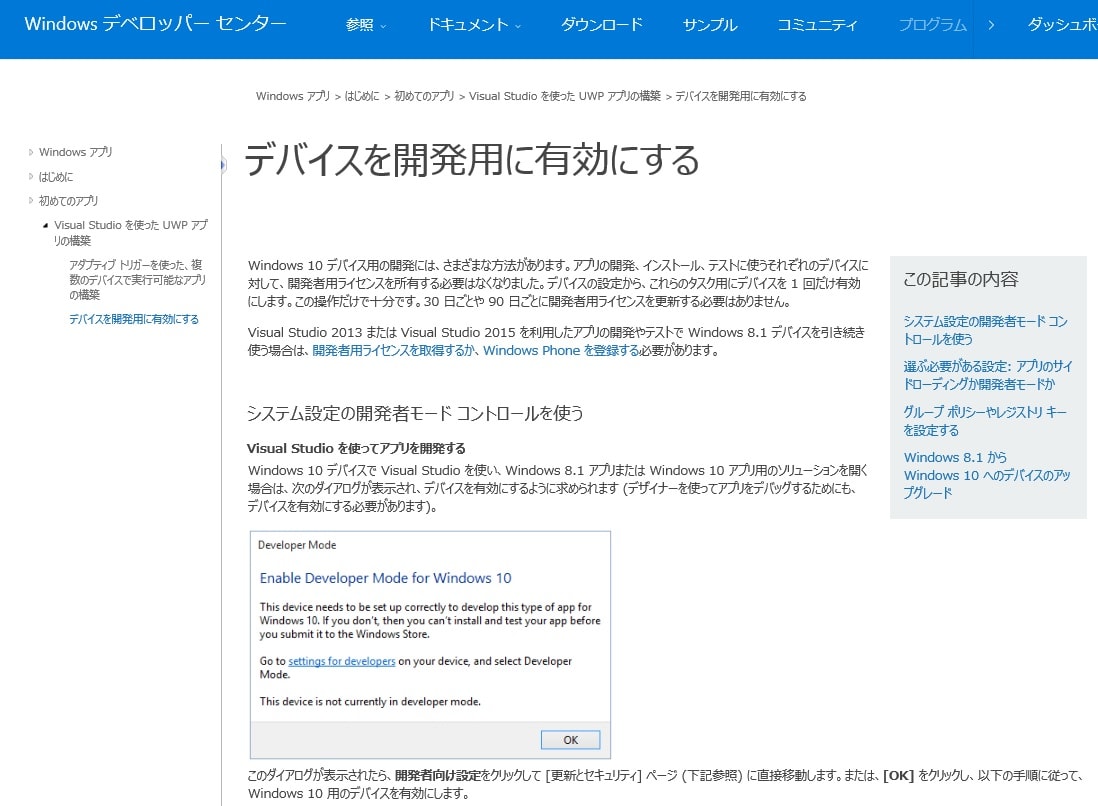
Task: Click the この記事の内容 panel heading
Action: (x=961, y=279)
